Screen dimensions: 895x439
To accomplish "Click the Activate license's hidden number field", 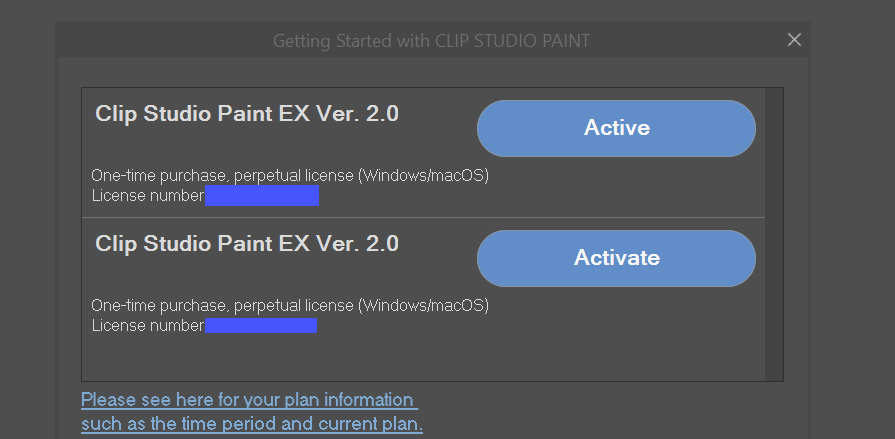I will click(x=261, y=325).
